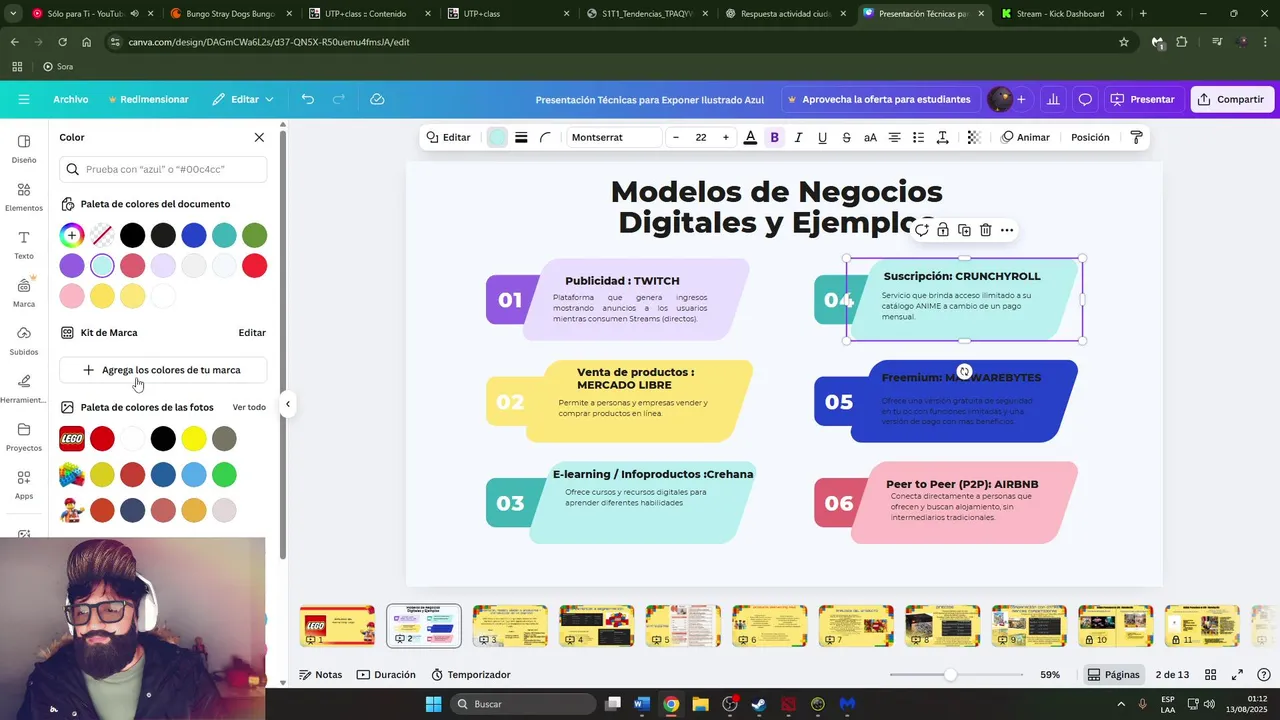
Task: Select the teal document palette swatch
Action: click(224, 235)
